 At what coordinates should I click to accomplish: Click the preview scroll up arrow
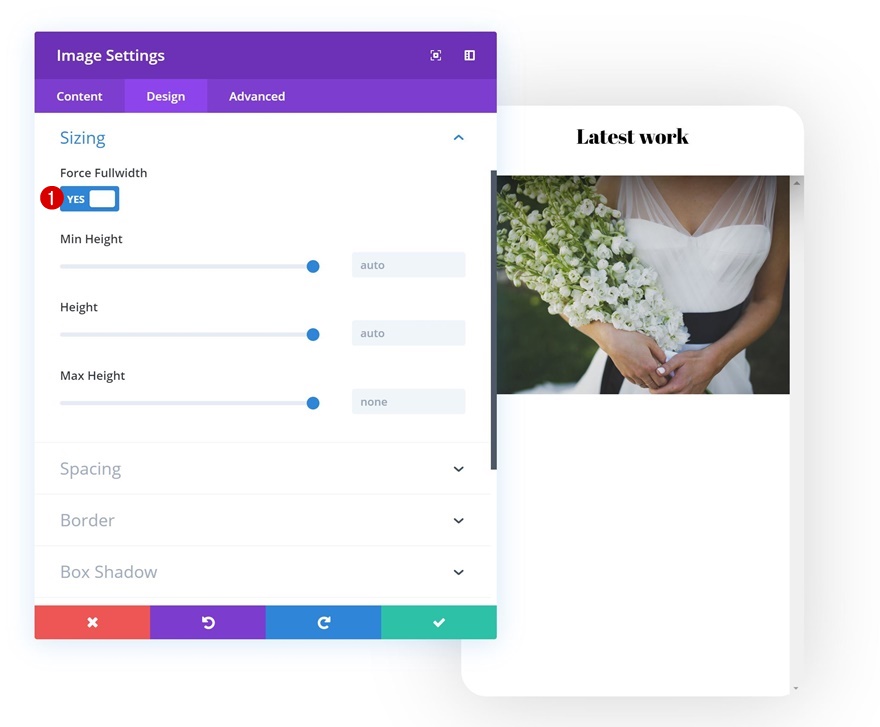(x=796, y=183)
